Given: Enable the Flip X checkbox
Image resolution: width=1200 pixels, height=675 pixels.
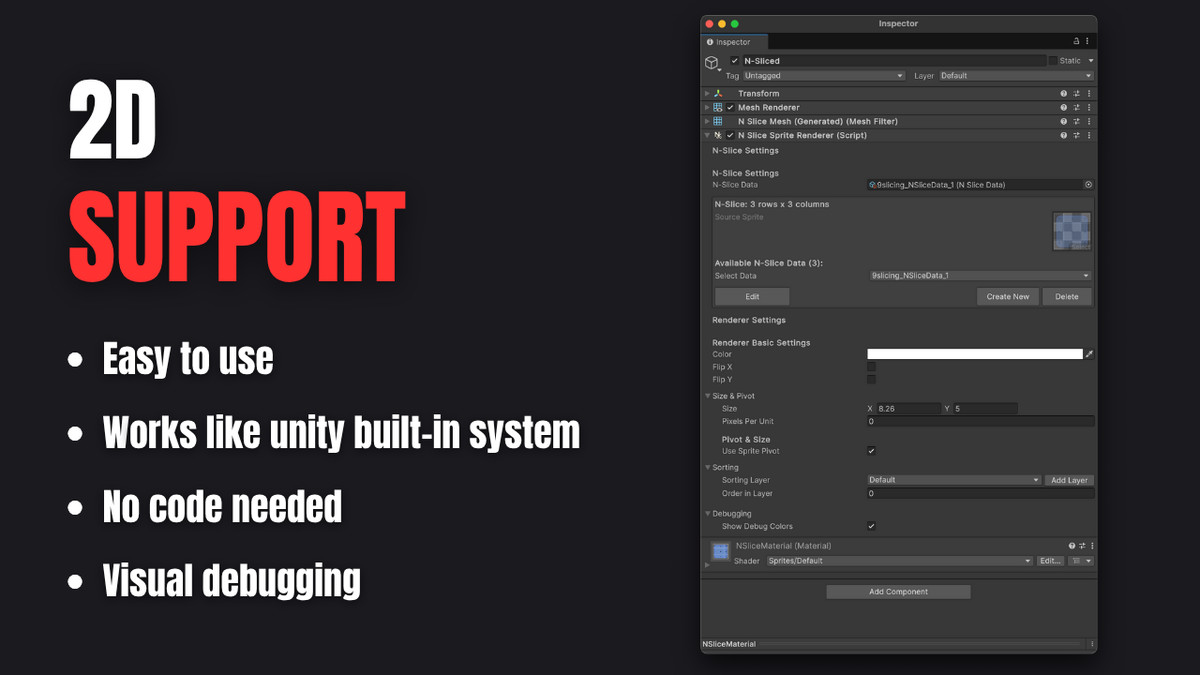Looking at the screenshot, I should (871, 367).
